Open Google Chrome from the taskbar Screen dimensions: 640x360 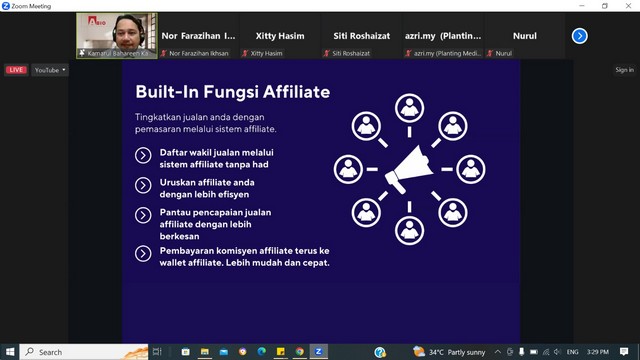(300, 351)
